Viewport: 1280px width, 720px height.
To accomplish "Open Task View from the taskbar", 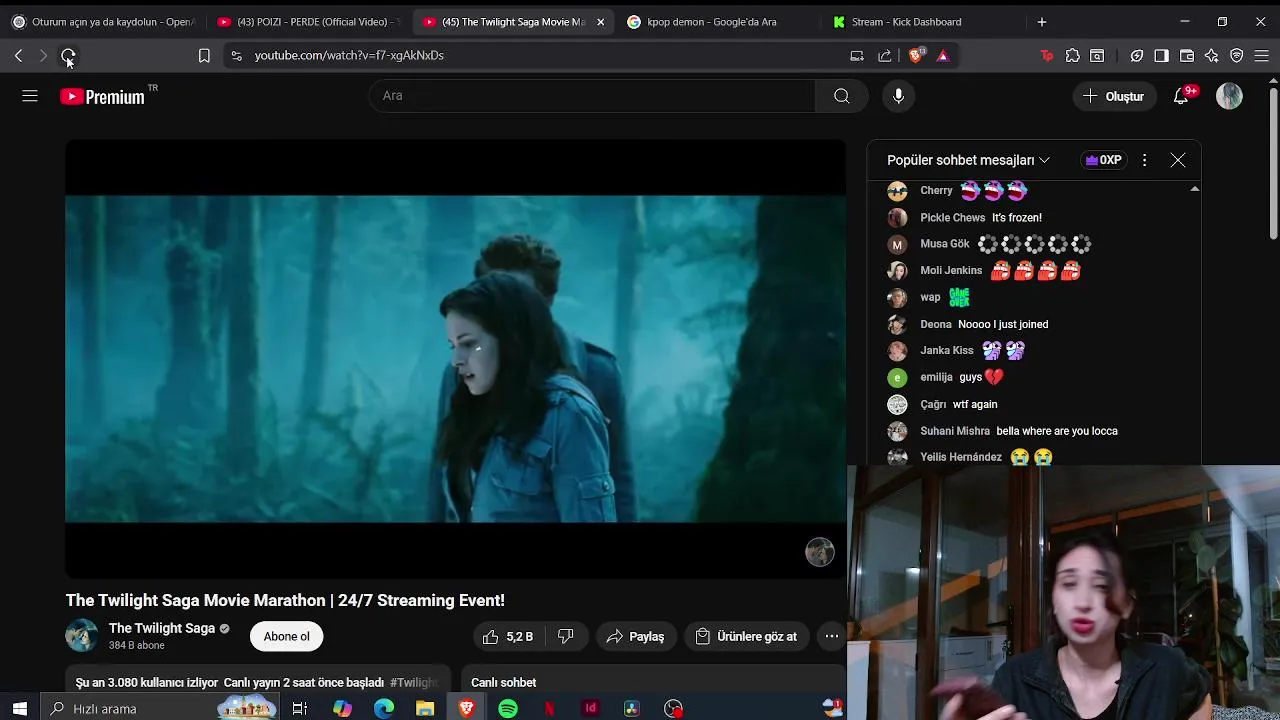I will coord(299,709).
